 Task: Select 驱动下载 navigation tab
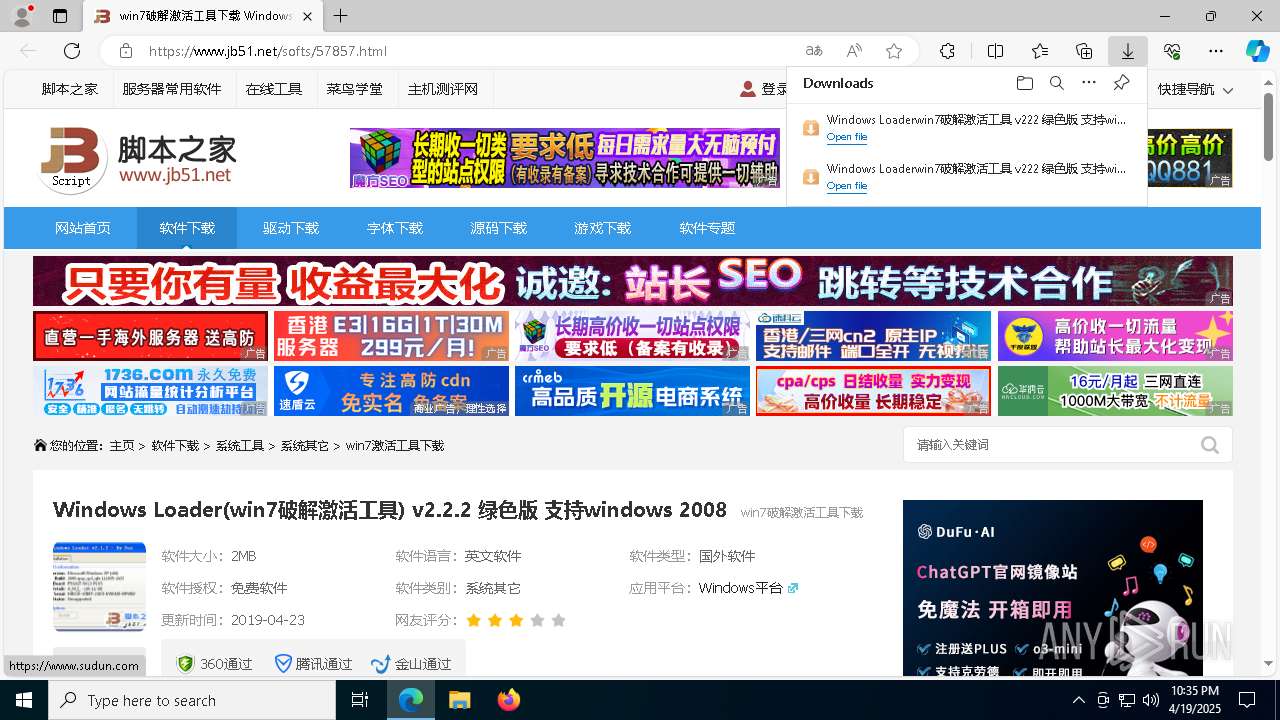click(x=291, y=228)
